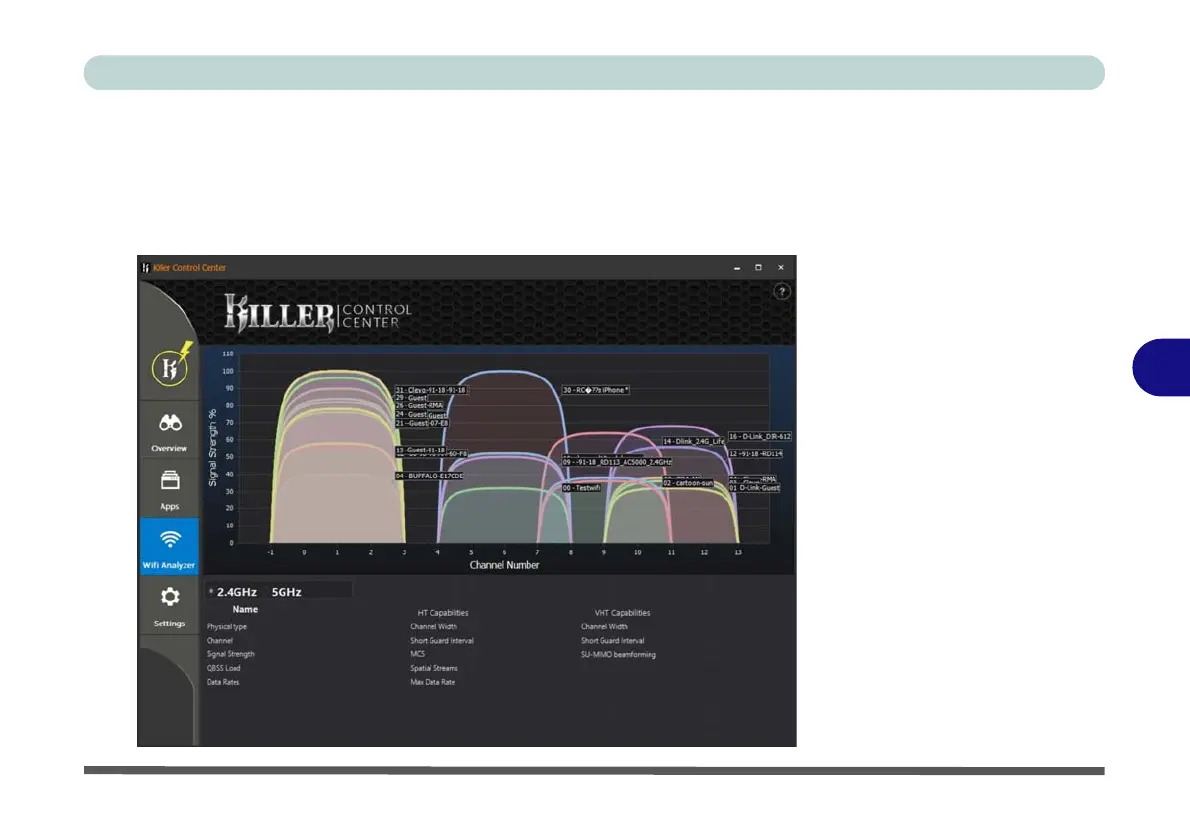Click 'Signal Strength' label in details panel
Image resolution: width=1190 pixels, height=838 pixels.
click(x=231, y=654)
